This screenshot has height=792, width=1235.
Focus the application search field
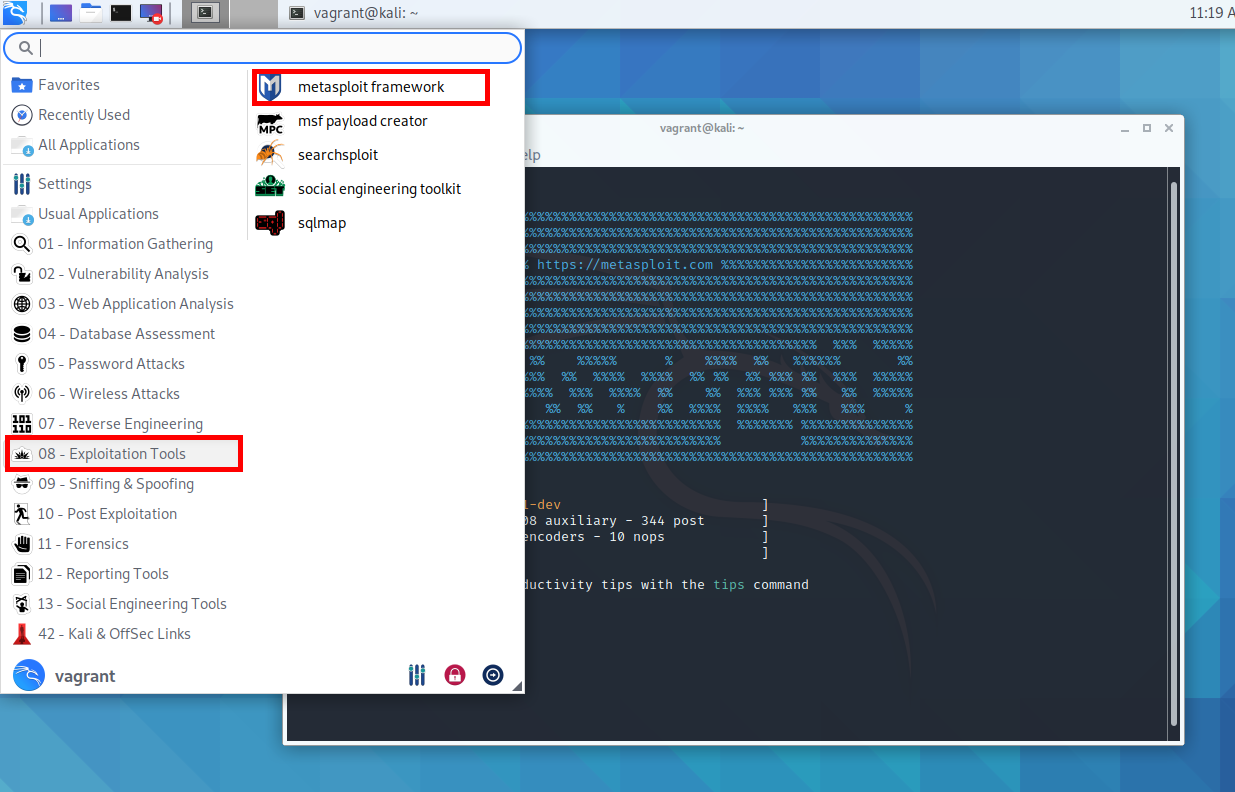[260, 47]
